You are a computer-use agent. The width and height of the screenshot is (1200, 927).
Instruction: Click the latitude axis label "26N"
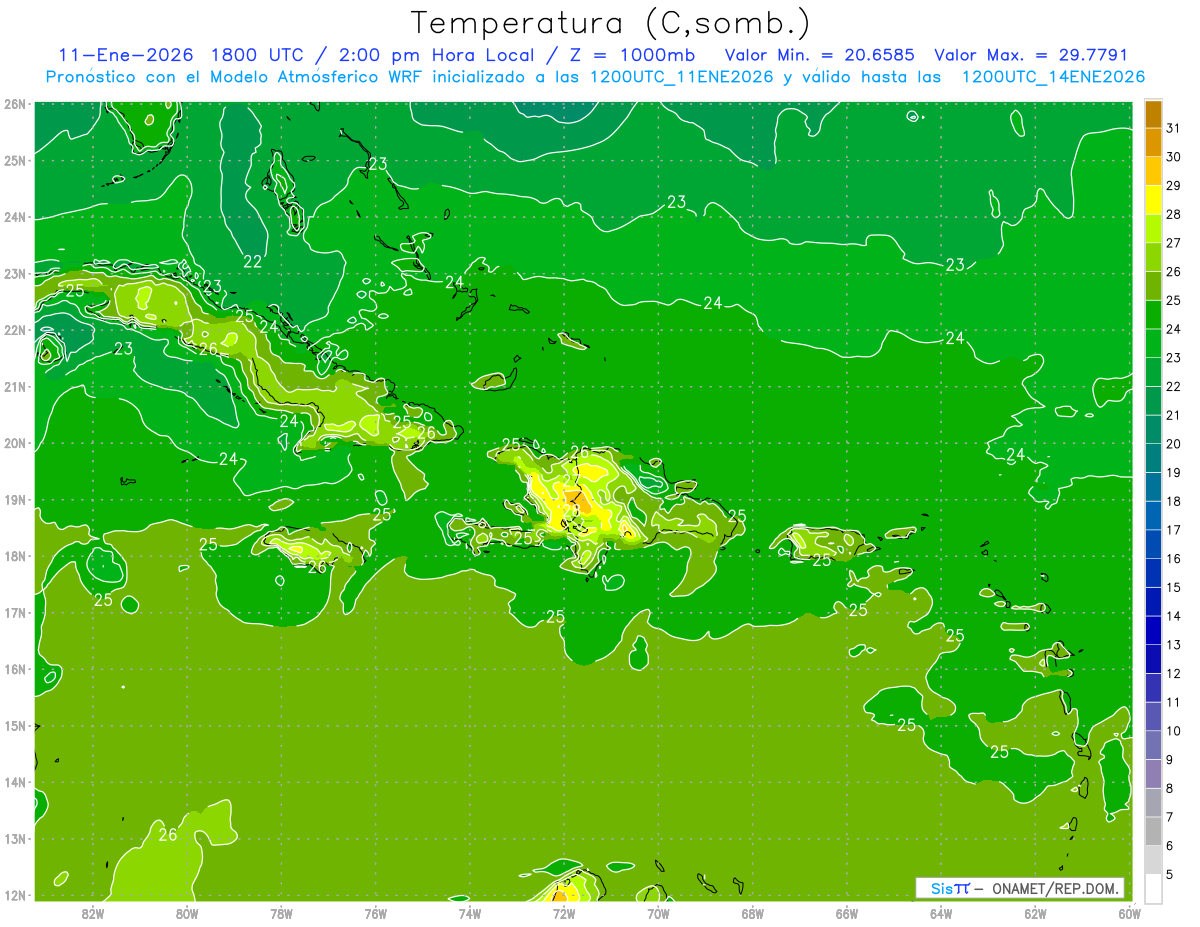(x=15, y=104)
